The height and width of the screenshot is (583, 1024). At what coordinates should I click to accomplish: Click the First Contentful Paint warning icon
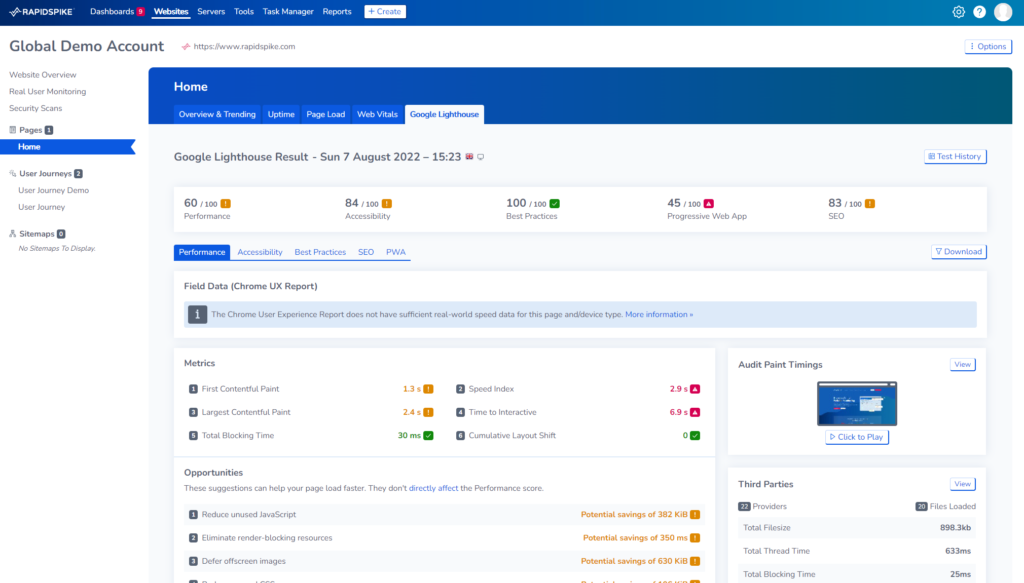tap(428, 389)
